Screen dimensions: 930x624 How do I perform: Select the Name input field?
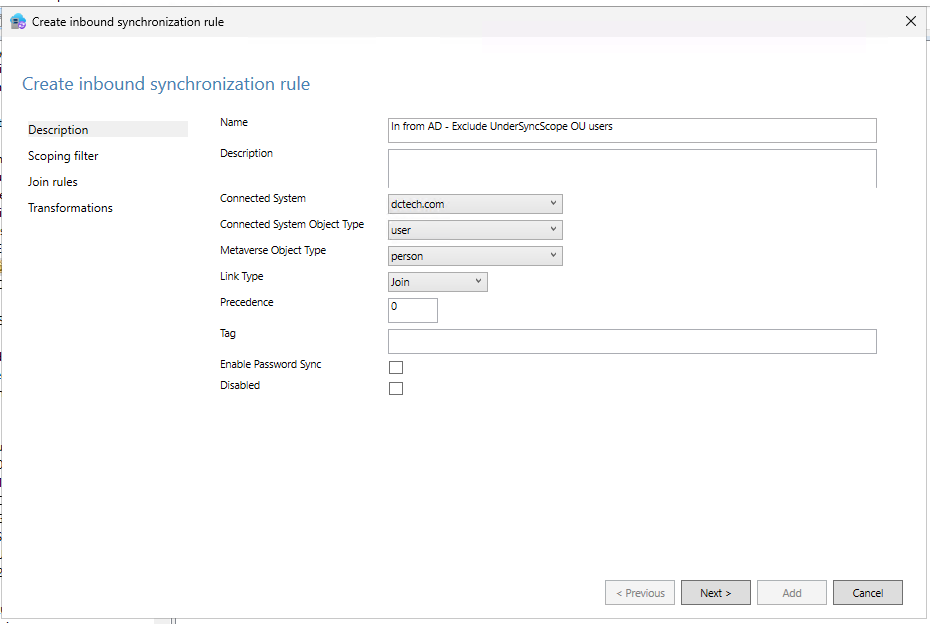(632, 130)
